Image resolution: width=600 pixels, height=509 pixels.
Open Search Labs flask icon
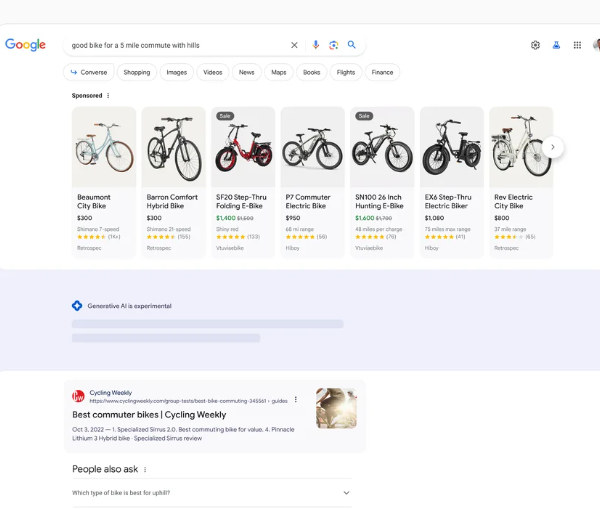tap(556, 45)
